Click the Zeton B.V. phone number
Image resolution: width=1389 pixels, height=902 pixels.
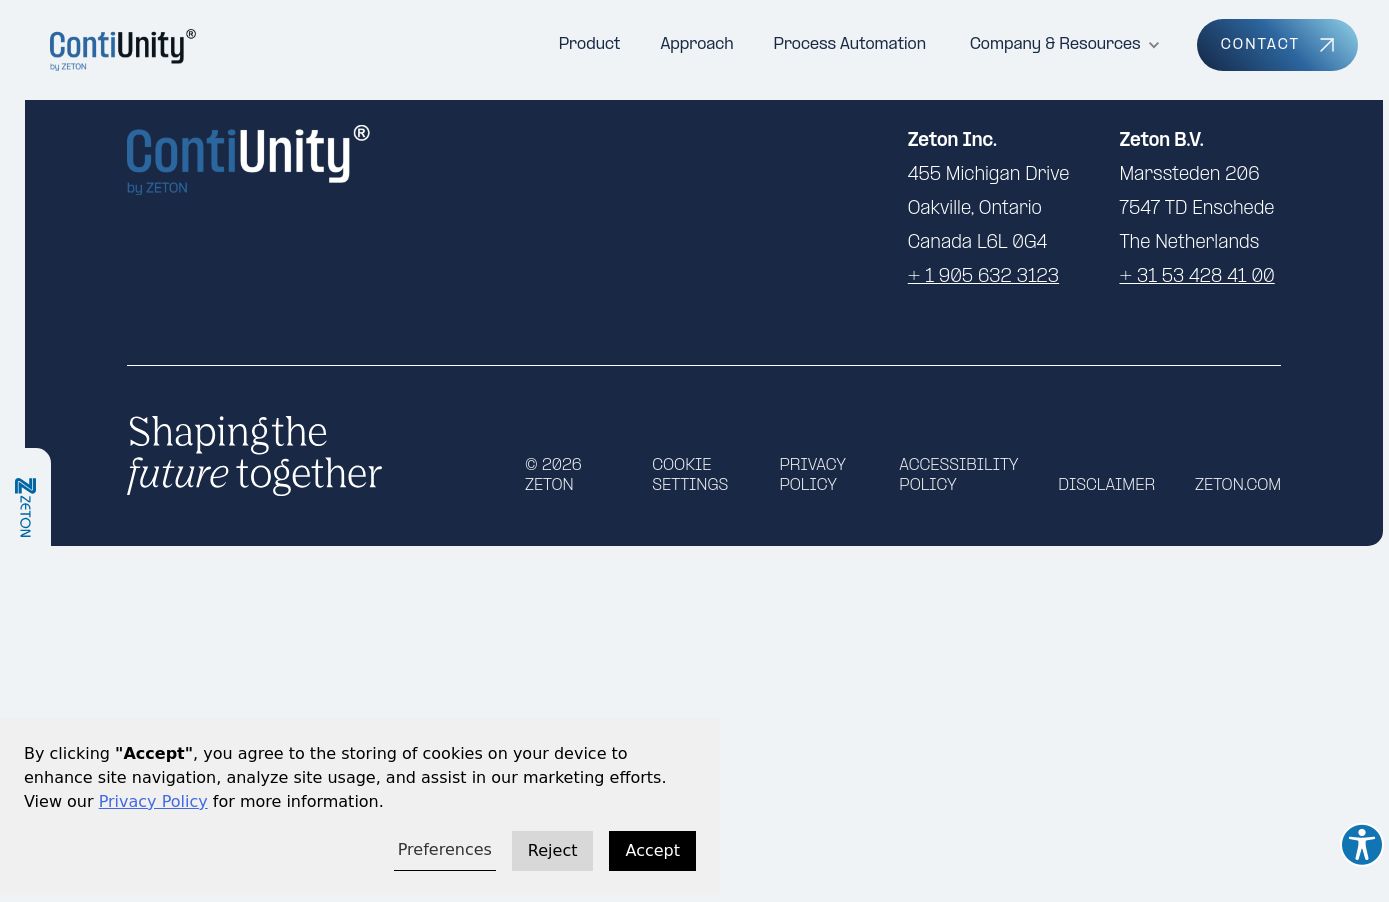pyautogui.click(x=1196, y=276)
